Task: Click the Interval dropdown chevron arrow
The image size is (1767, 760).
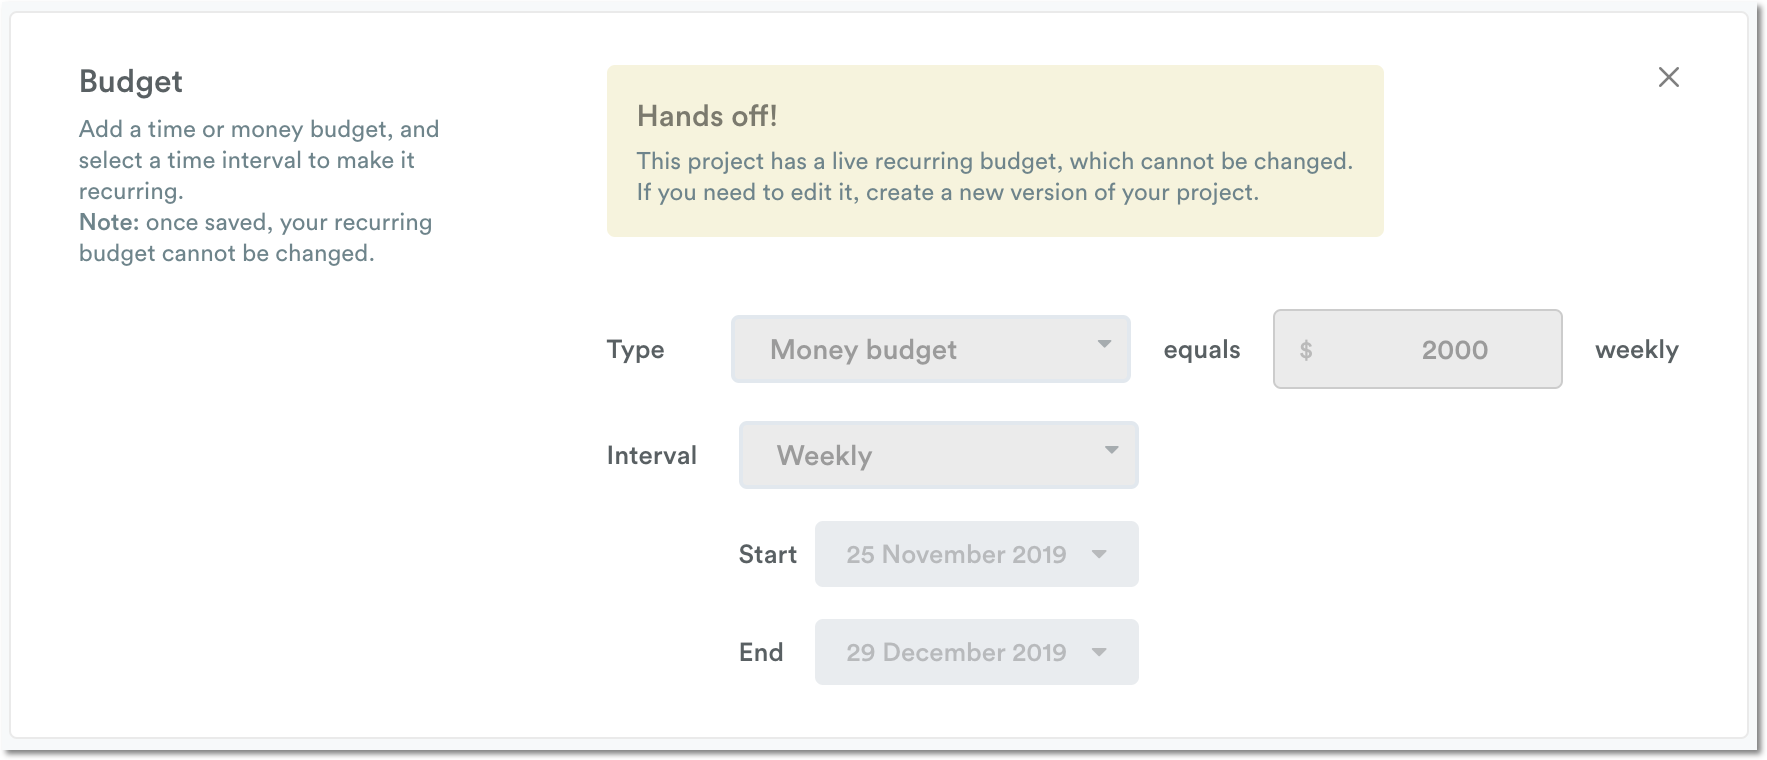Action: point(1111,451)
